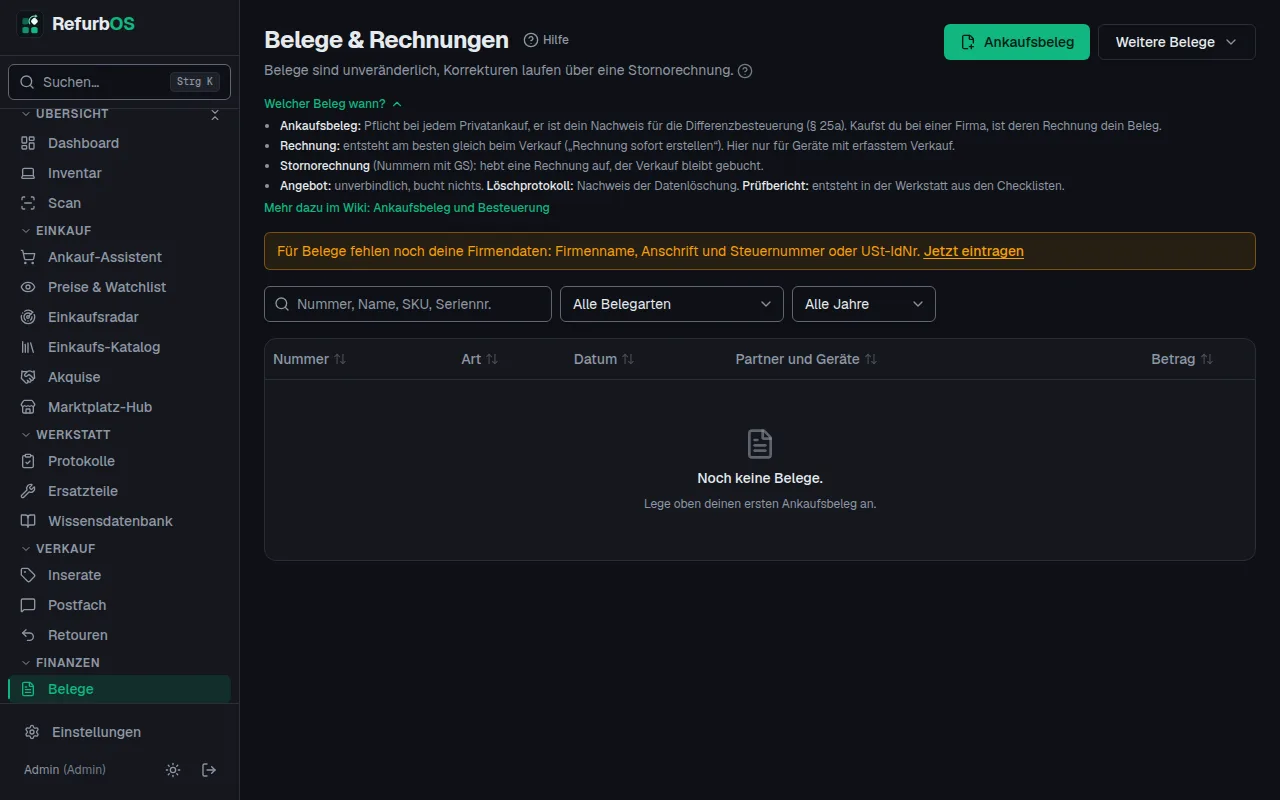This screenshot has height=800, width=1280.
Task: Open Retouren from the sidebar
Action: point(120,635)
